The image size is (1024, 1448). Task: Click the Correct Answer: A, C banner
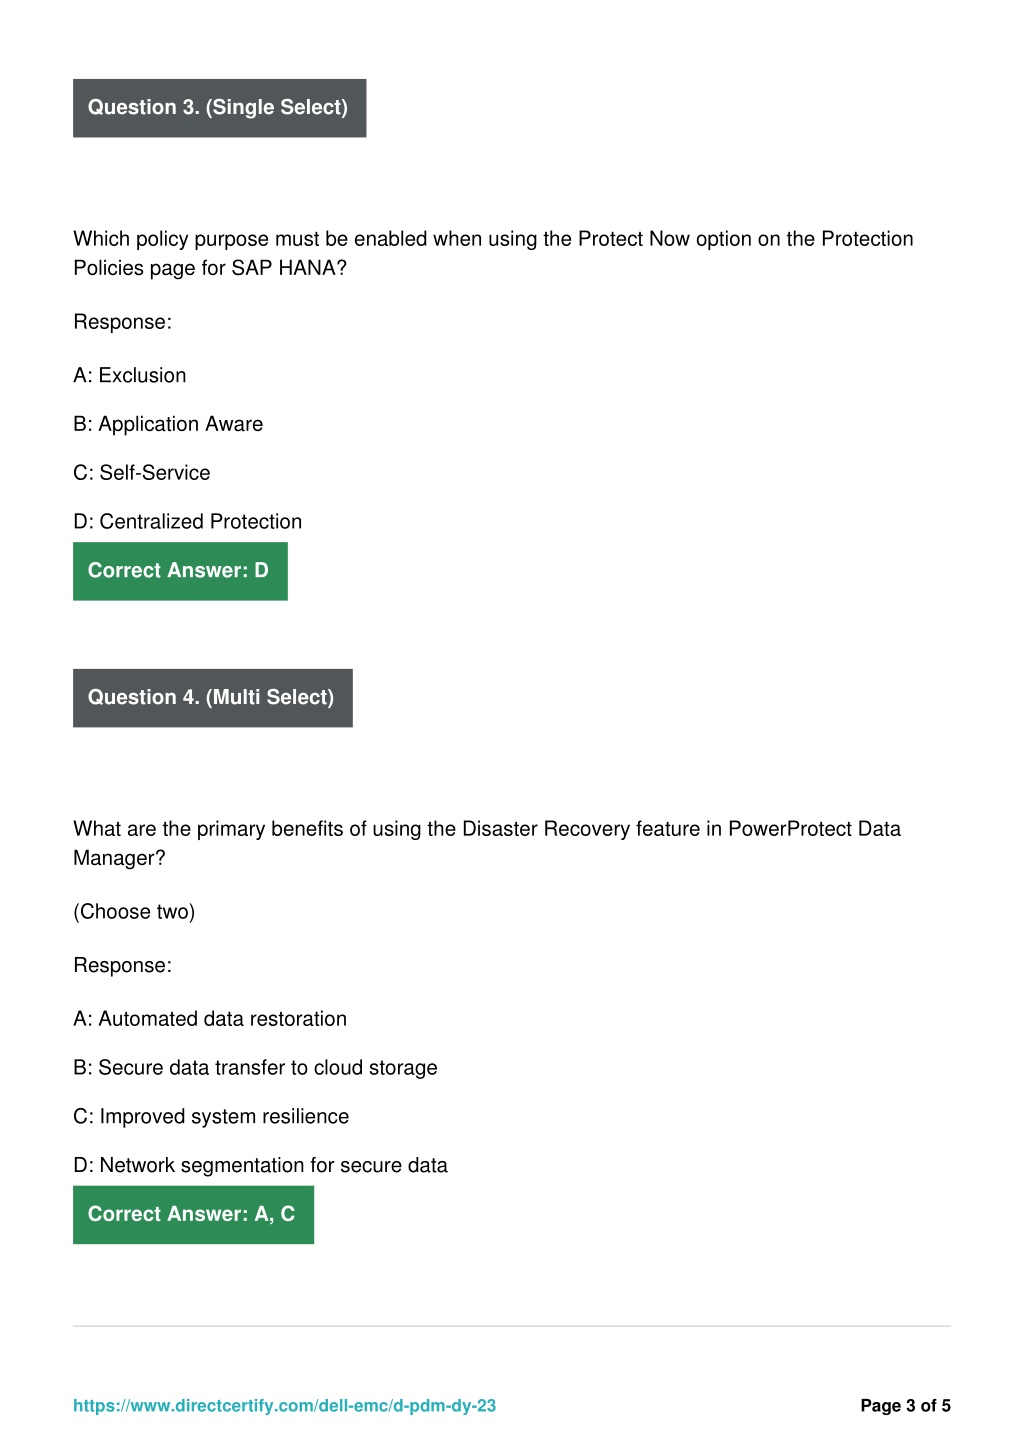[x=193, y=1215]
